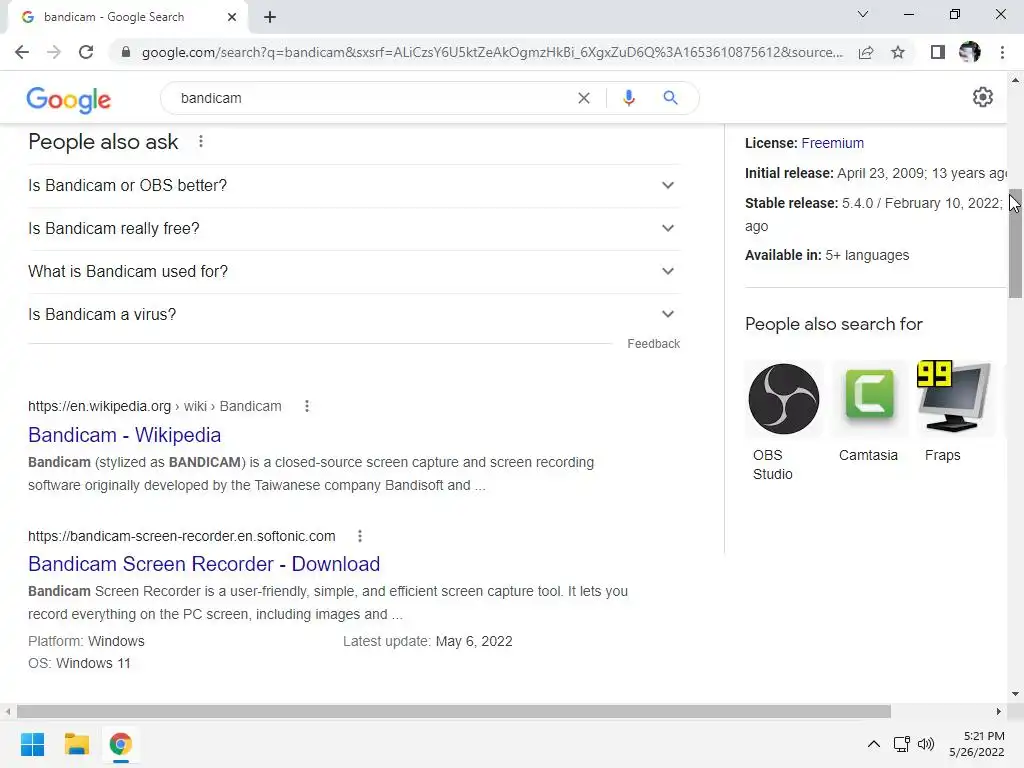Open Wikipedia result's three-dot options
The height and width of the screenshot is (768, 1024).
[x=307, y=406]
